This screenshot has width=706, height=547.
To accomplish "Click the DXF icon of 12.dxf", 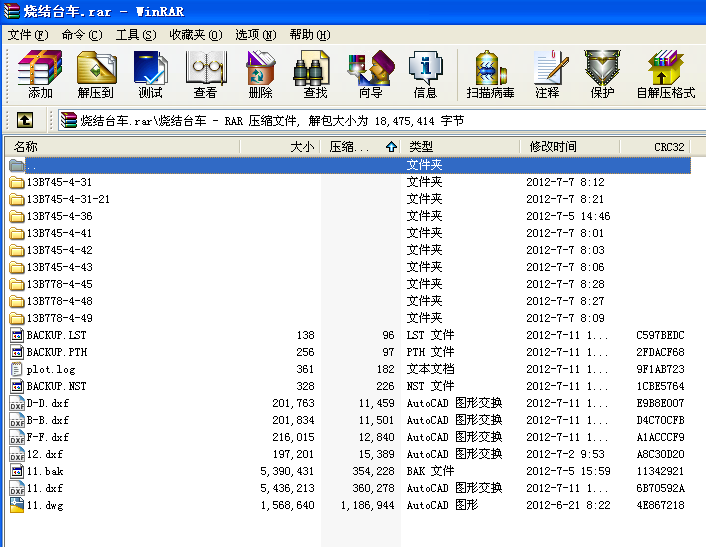I will 17,454.
